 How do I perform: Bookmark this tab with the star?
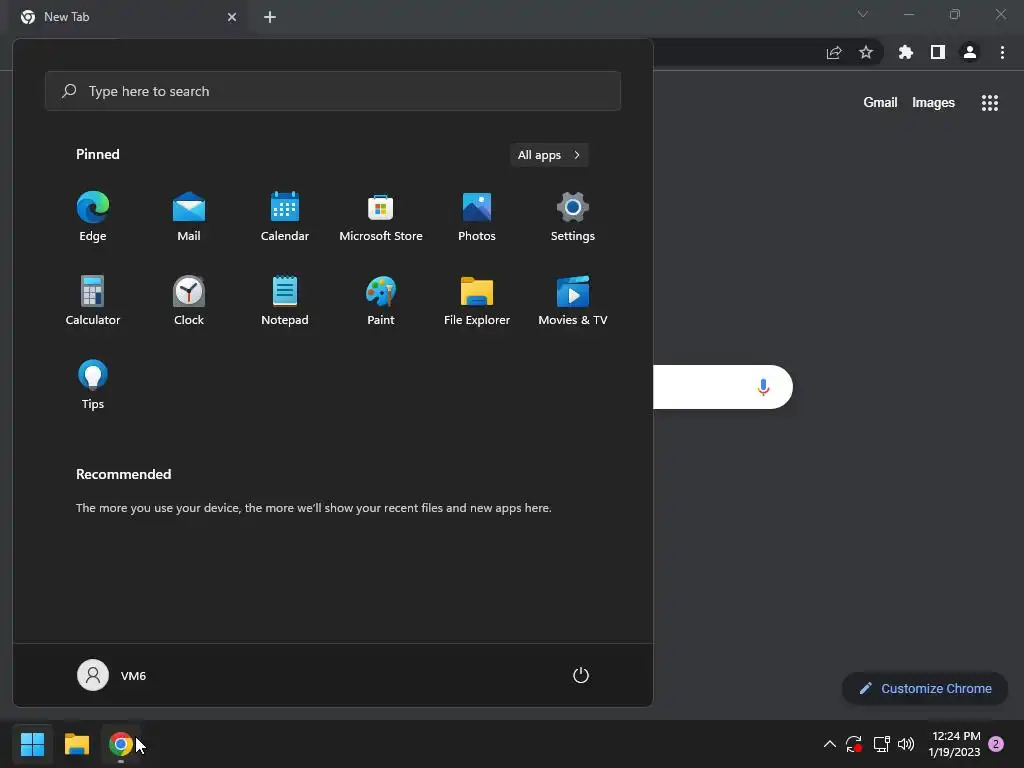pos(866,52)
